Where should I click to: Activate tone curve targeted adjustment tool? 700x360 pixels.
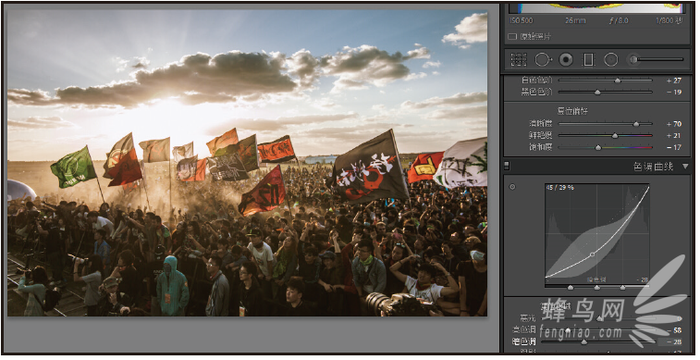(512, 187)
